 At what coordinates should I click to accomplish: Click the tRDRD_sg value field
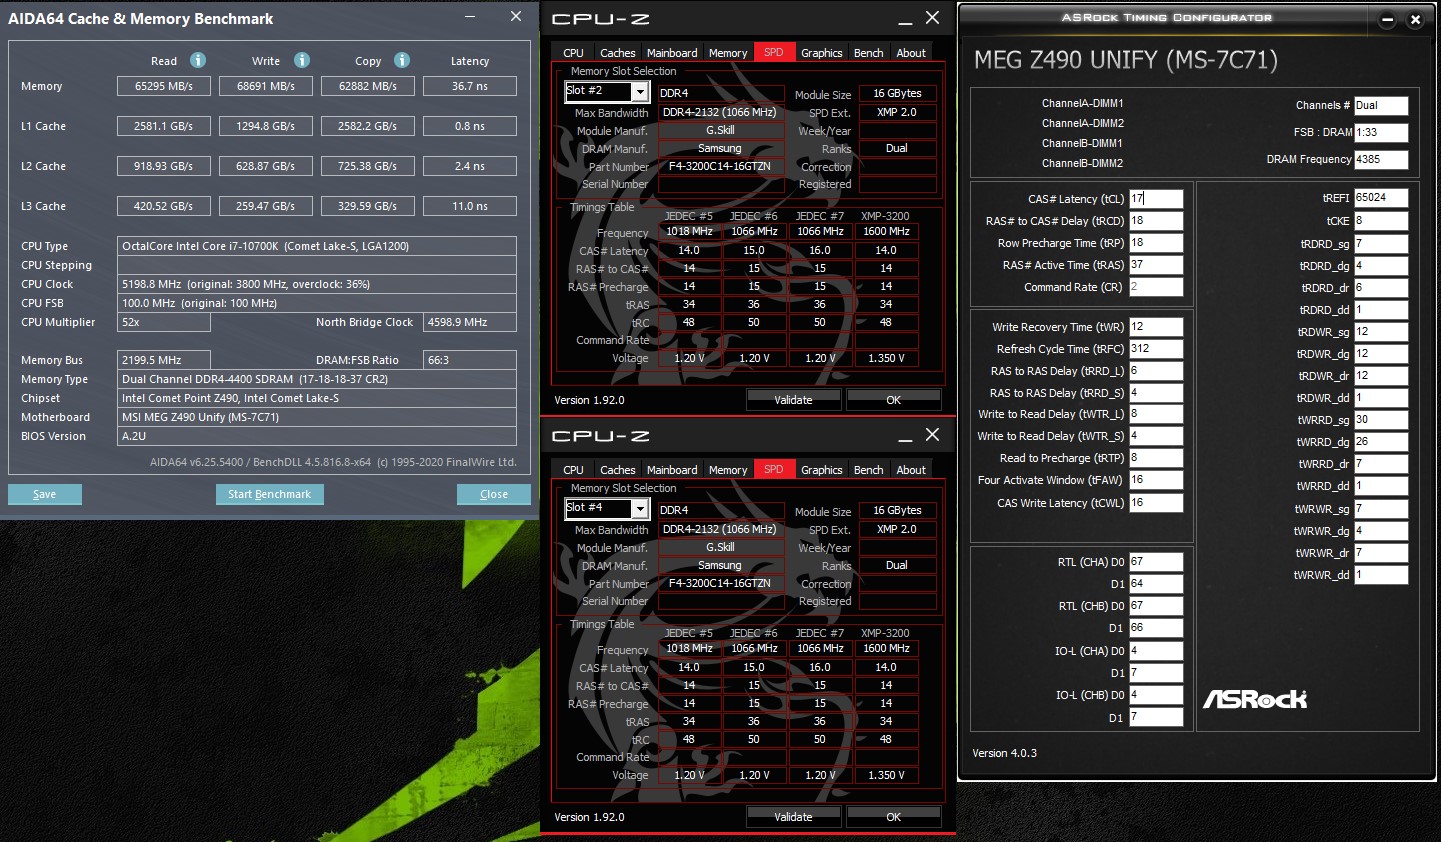coord(1382,244)
